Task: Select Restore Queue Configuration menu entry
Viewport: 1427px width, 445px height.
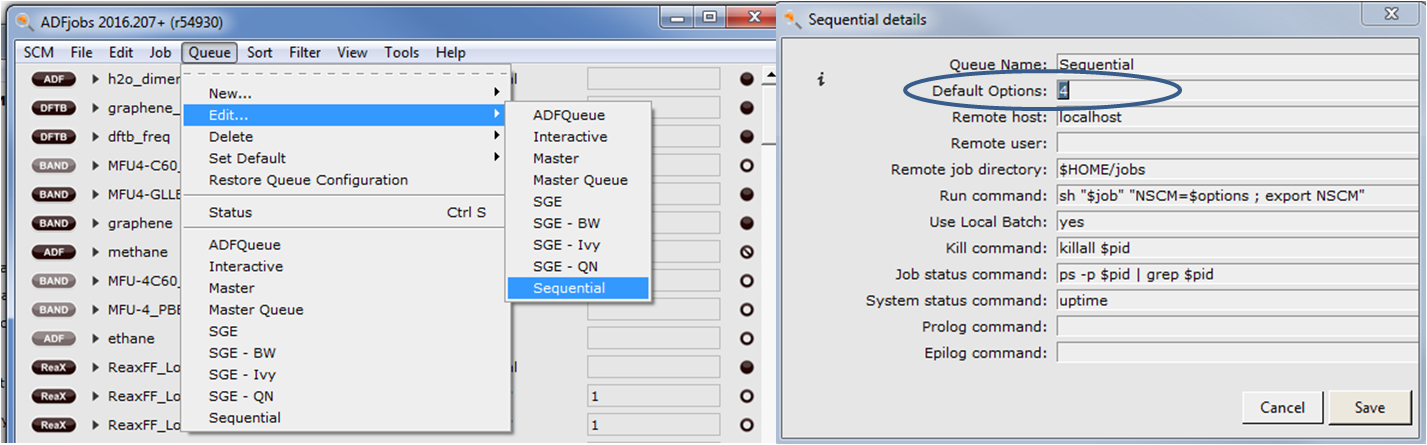Action: pyautogui.click(x=308, y=180)
